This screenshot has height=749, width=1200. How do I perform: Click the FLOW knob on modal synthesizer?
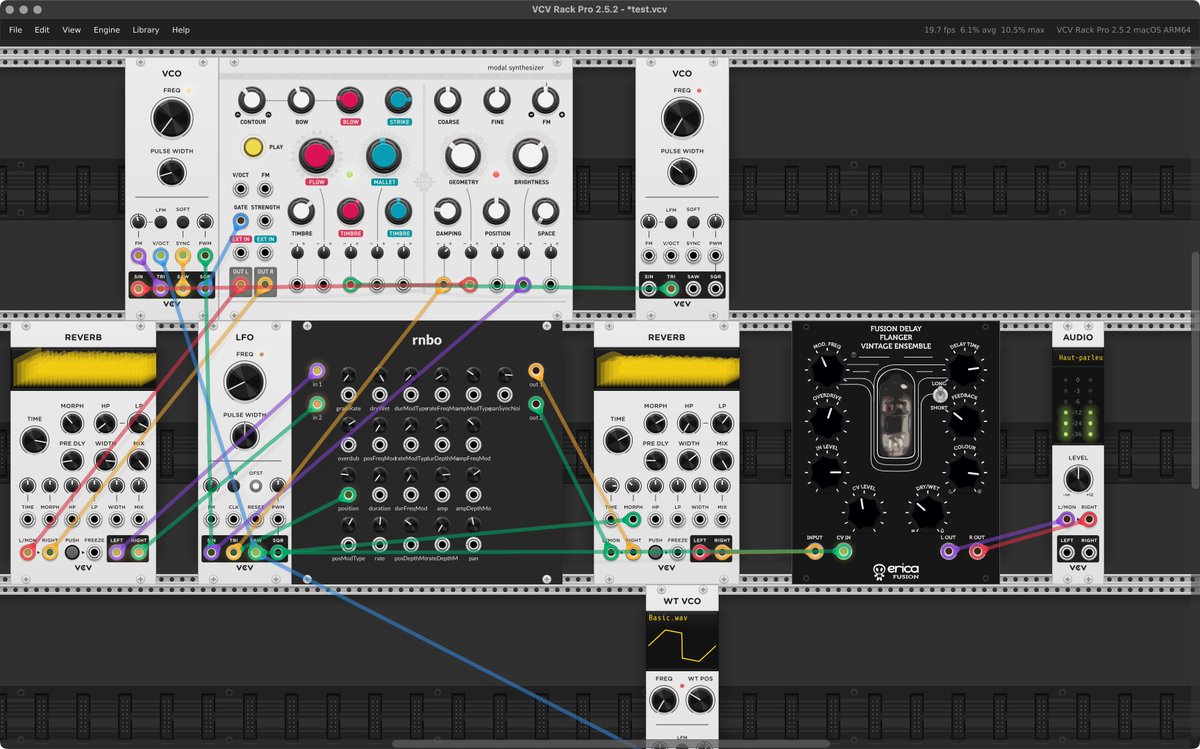click(x=317, y=155)
